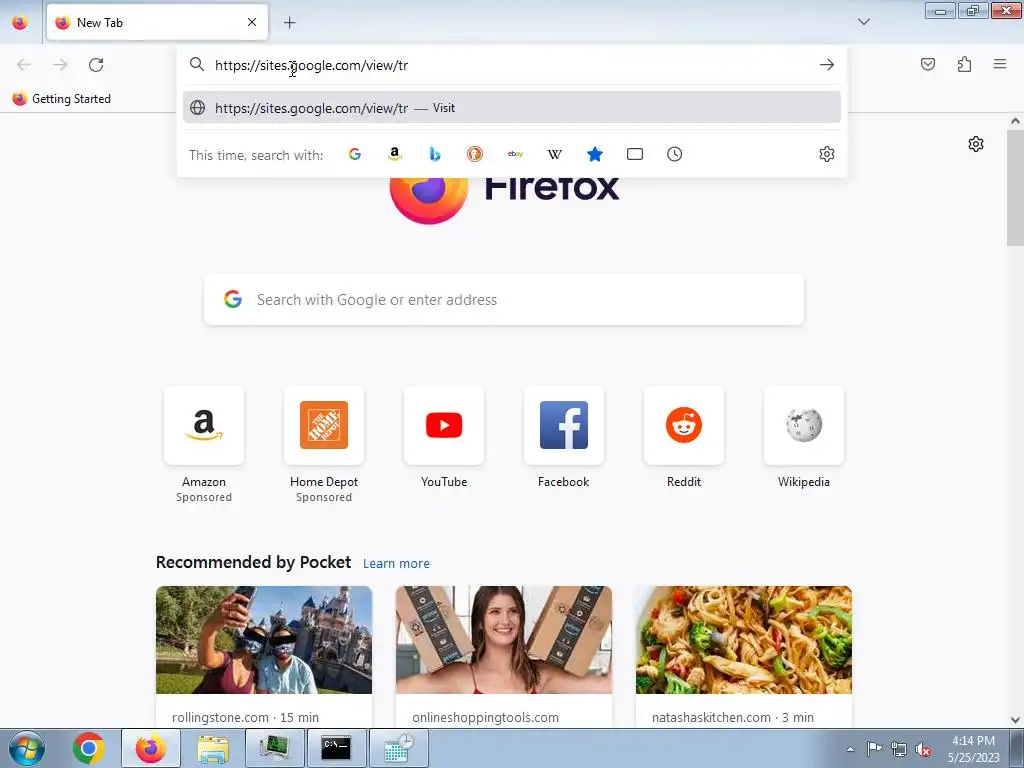Search bookmarks with star icon
This screenshot has width=1024, height=768.
coord(594,154)
